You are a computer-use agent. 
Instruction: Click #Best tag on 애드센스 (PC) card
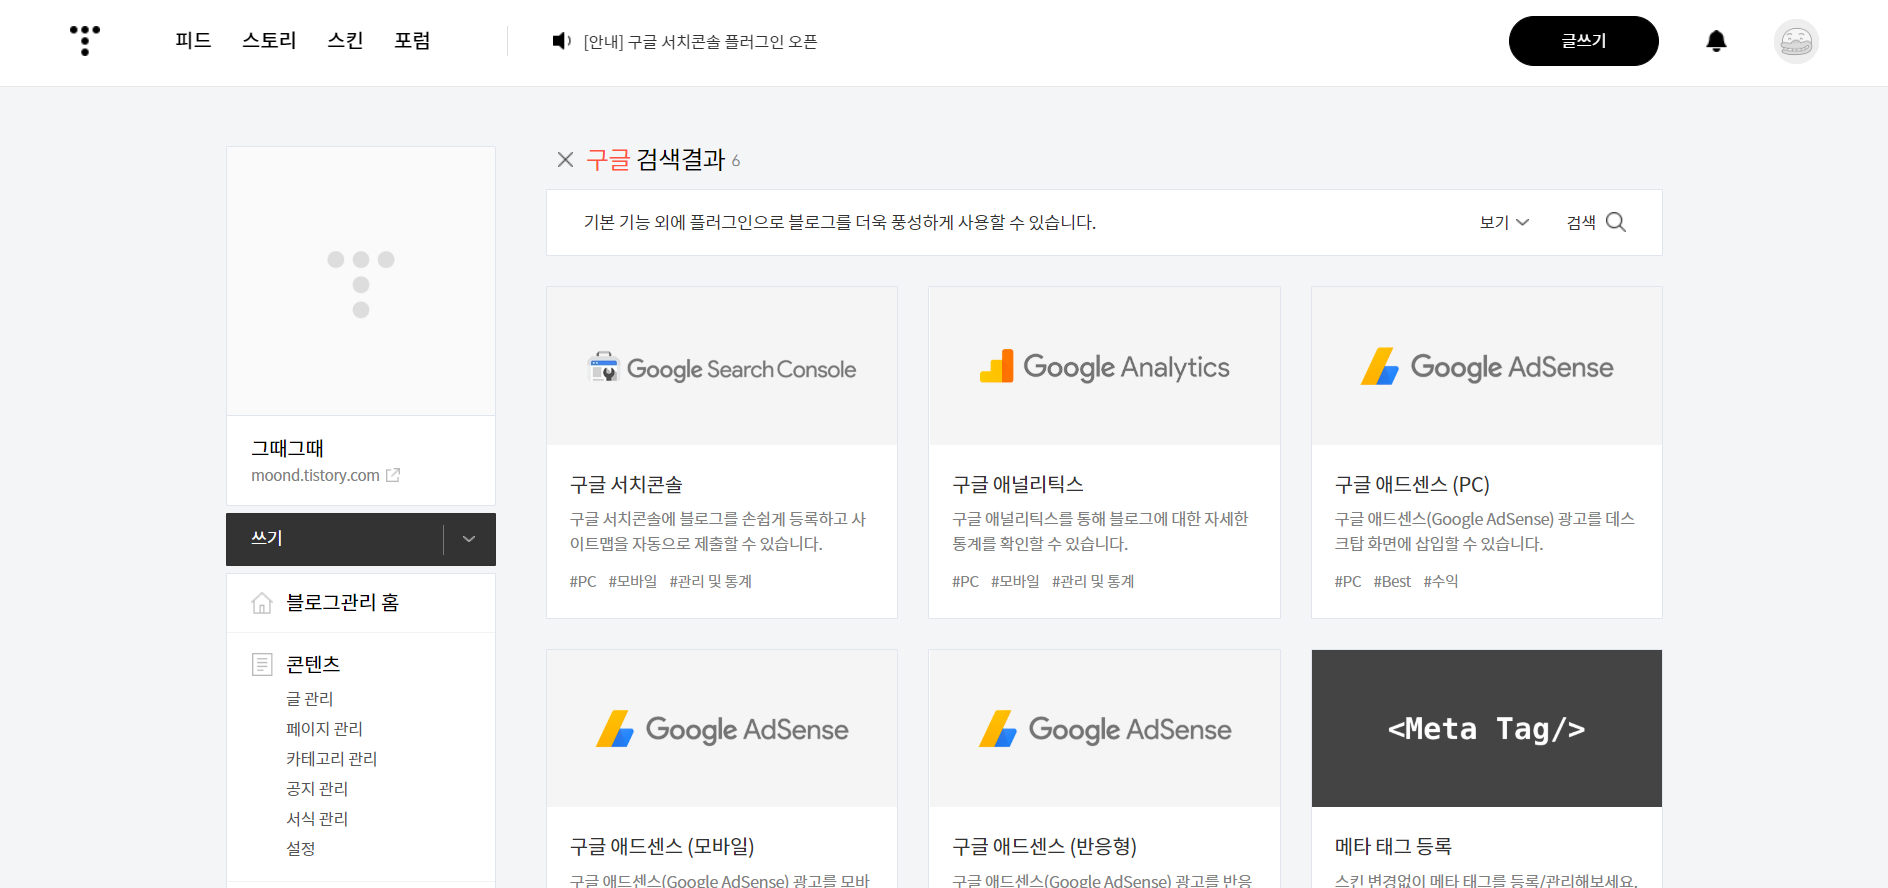click(1392, 582)
